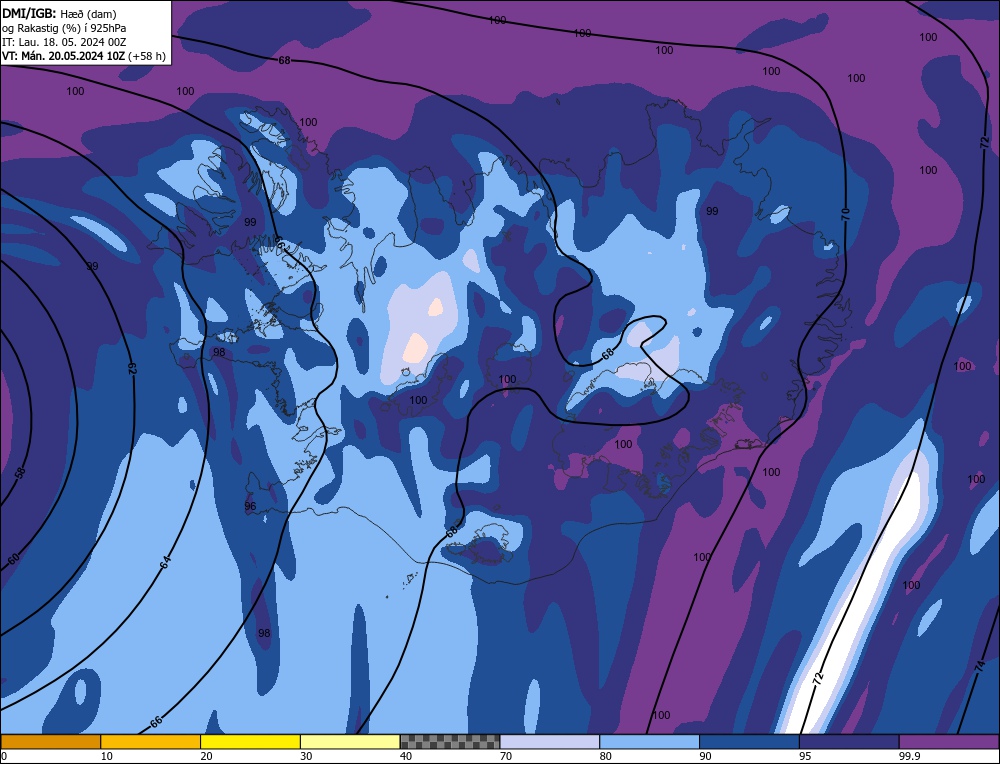1000x764 pixels.
Task: Click the dark orange 0–10 legend swatch
Action: pos(50,741)
